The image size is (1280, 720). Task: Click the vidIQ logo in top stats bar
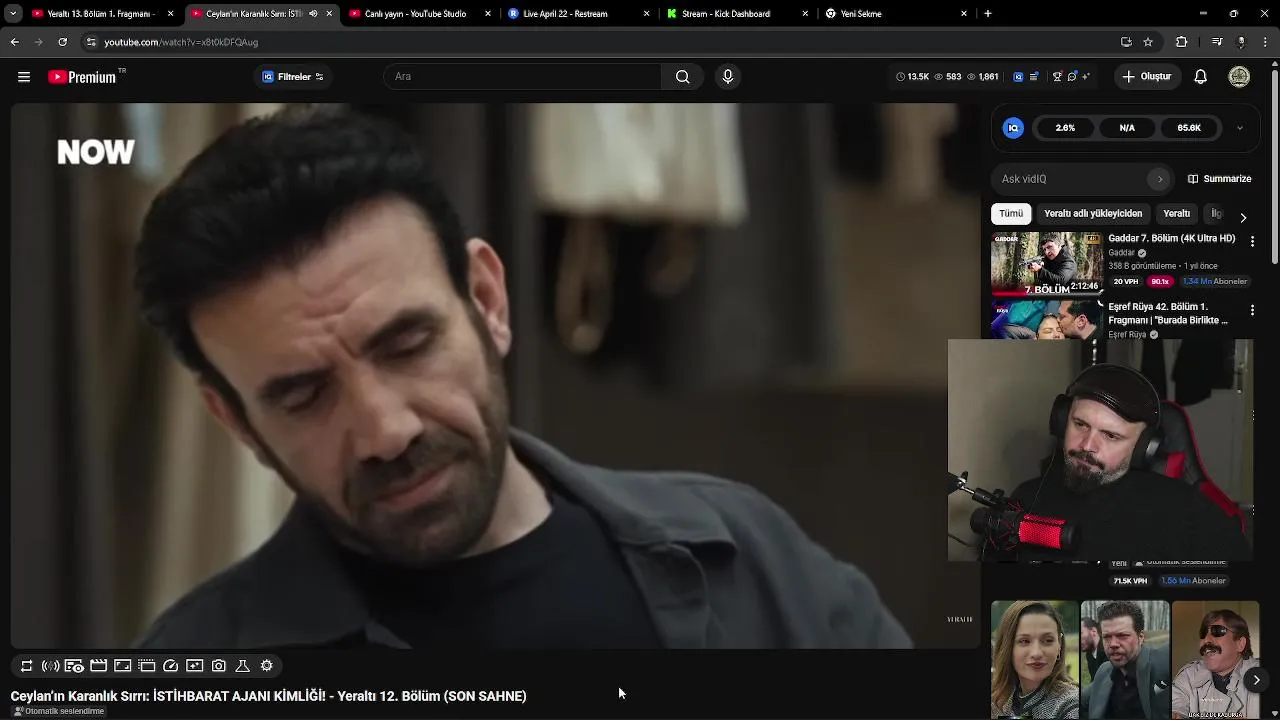(x=1018, y=77)
